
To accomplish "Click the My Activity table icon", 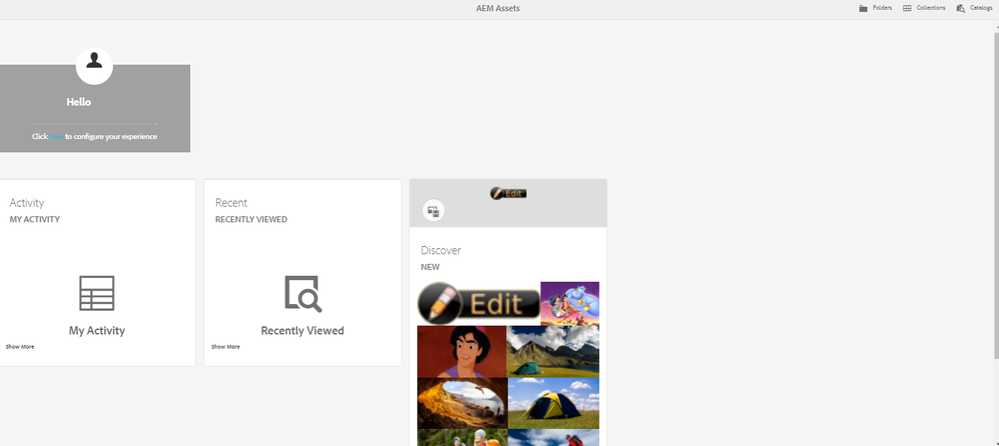I will coord(97,293).
